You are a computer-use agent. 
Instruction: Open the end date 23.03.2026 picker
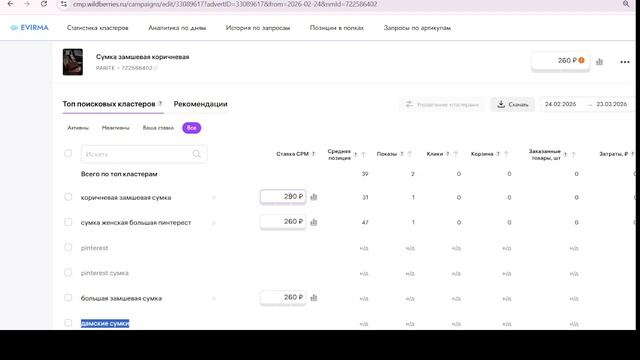click(611, 104)
